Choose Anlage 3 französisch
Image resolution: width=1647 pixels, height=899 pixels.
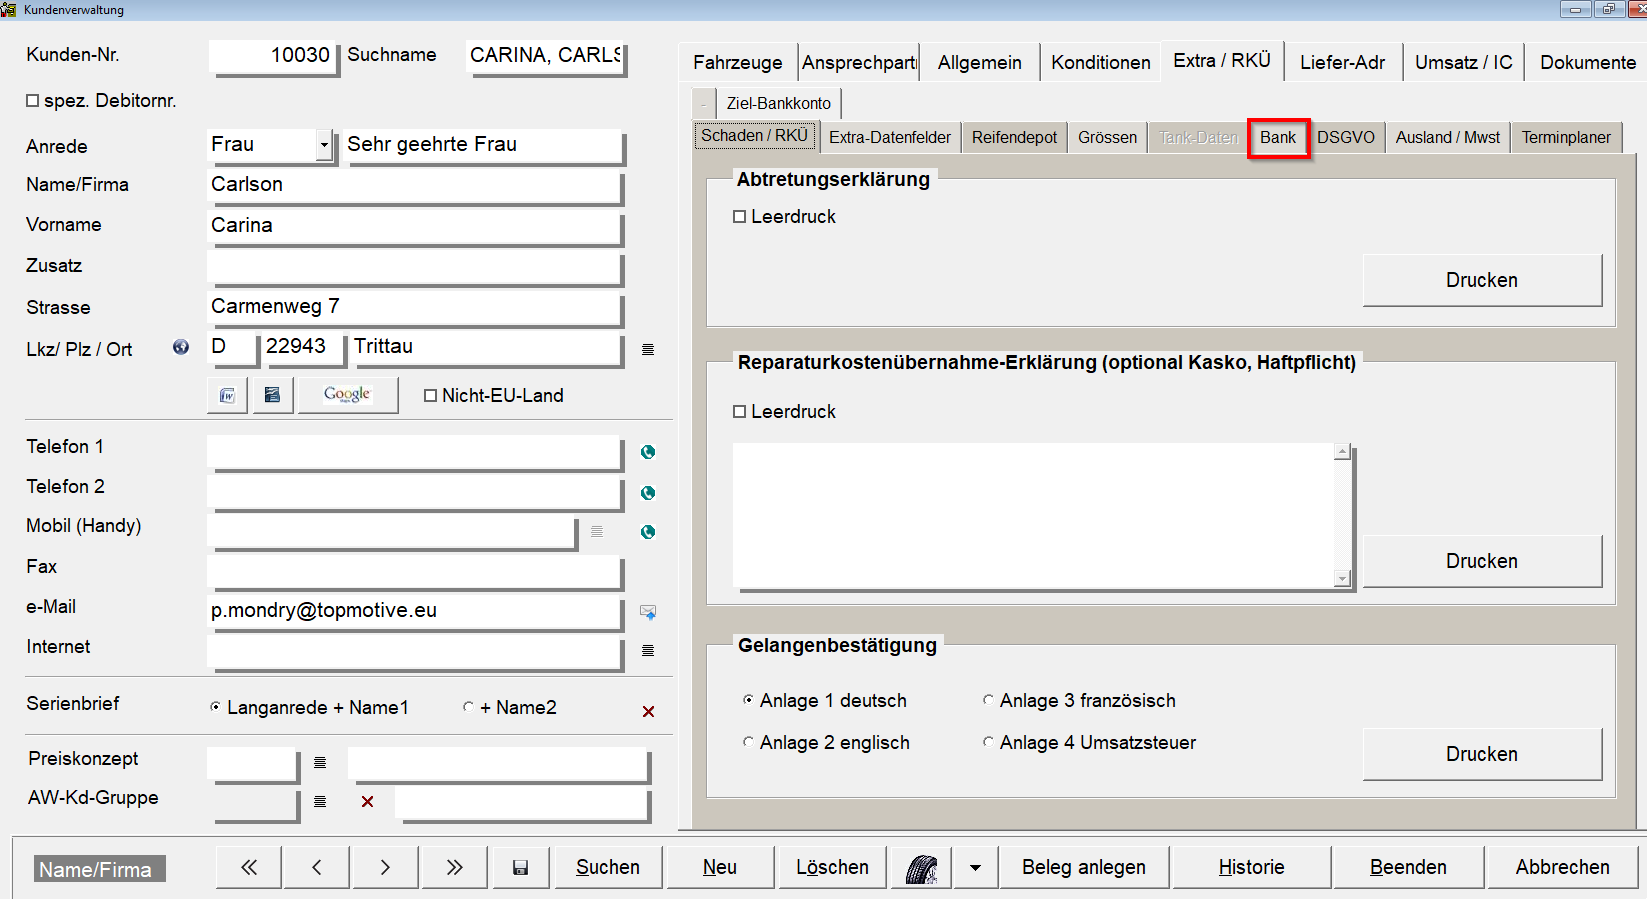coord(988,700)
